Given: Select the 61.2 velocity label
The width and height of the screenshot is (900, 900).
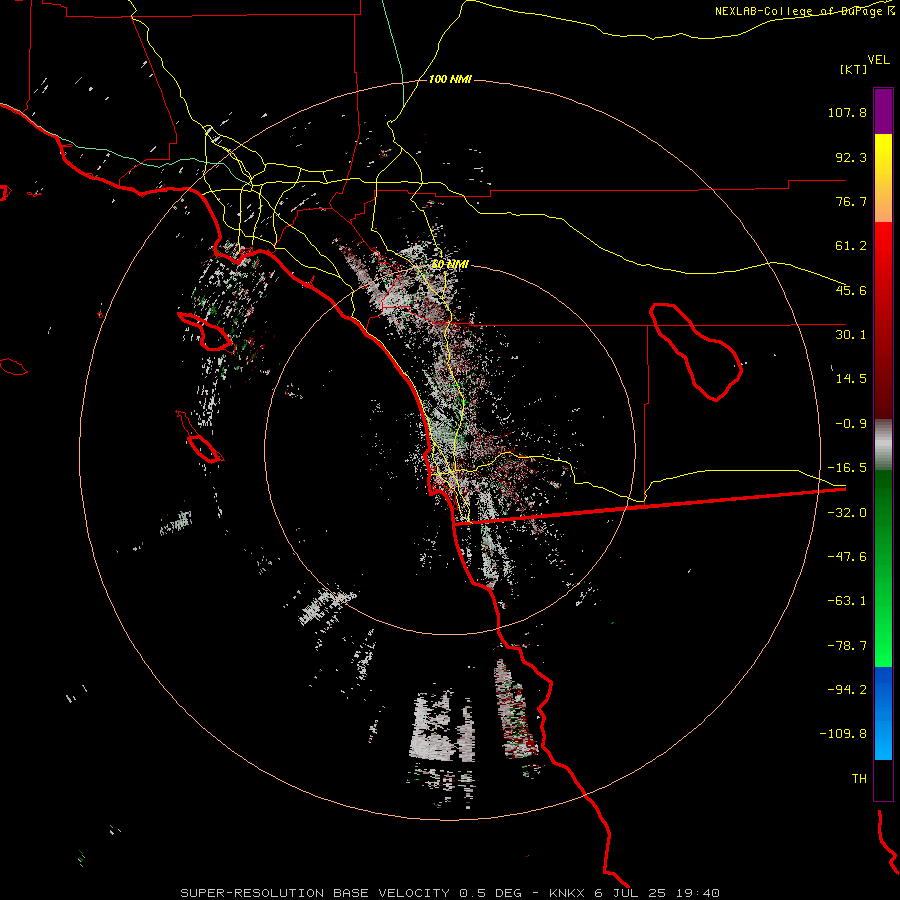Looking at the screenshot, I should pyautogui.click(x=851, y=246).
